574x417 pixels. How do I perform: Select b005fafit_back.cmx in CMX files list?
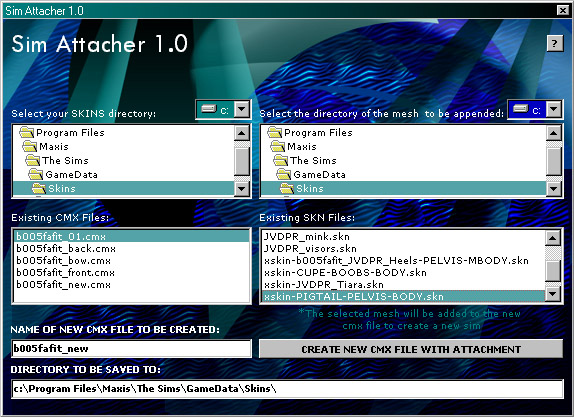click(66, 249)
